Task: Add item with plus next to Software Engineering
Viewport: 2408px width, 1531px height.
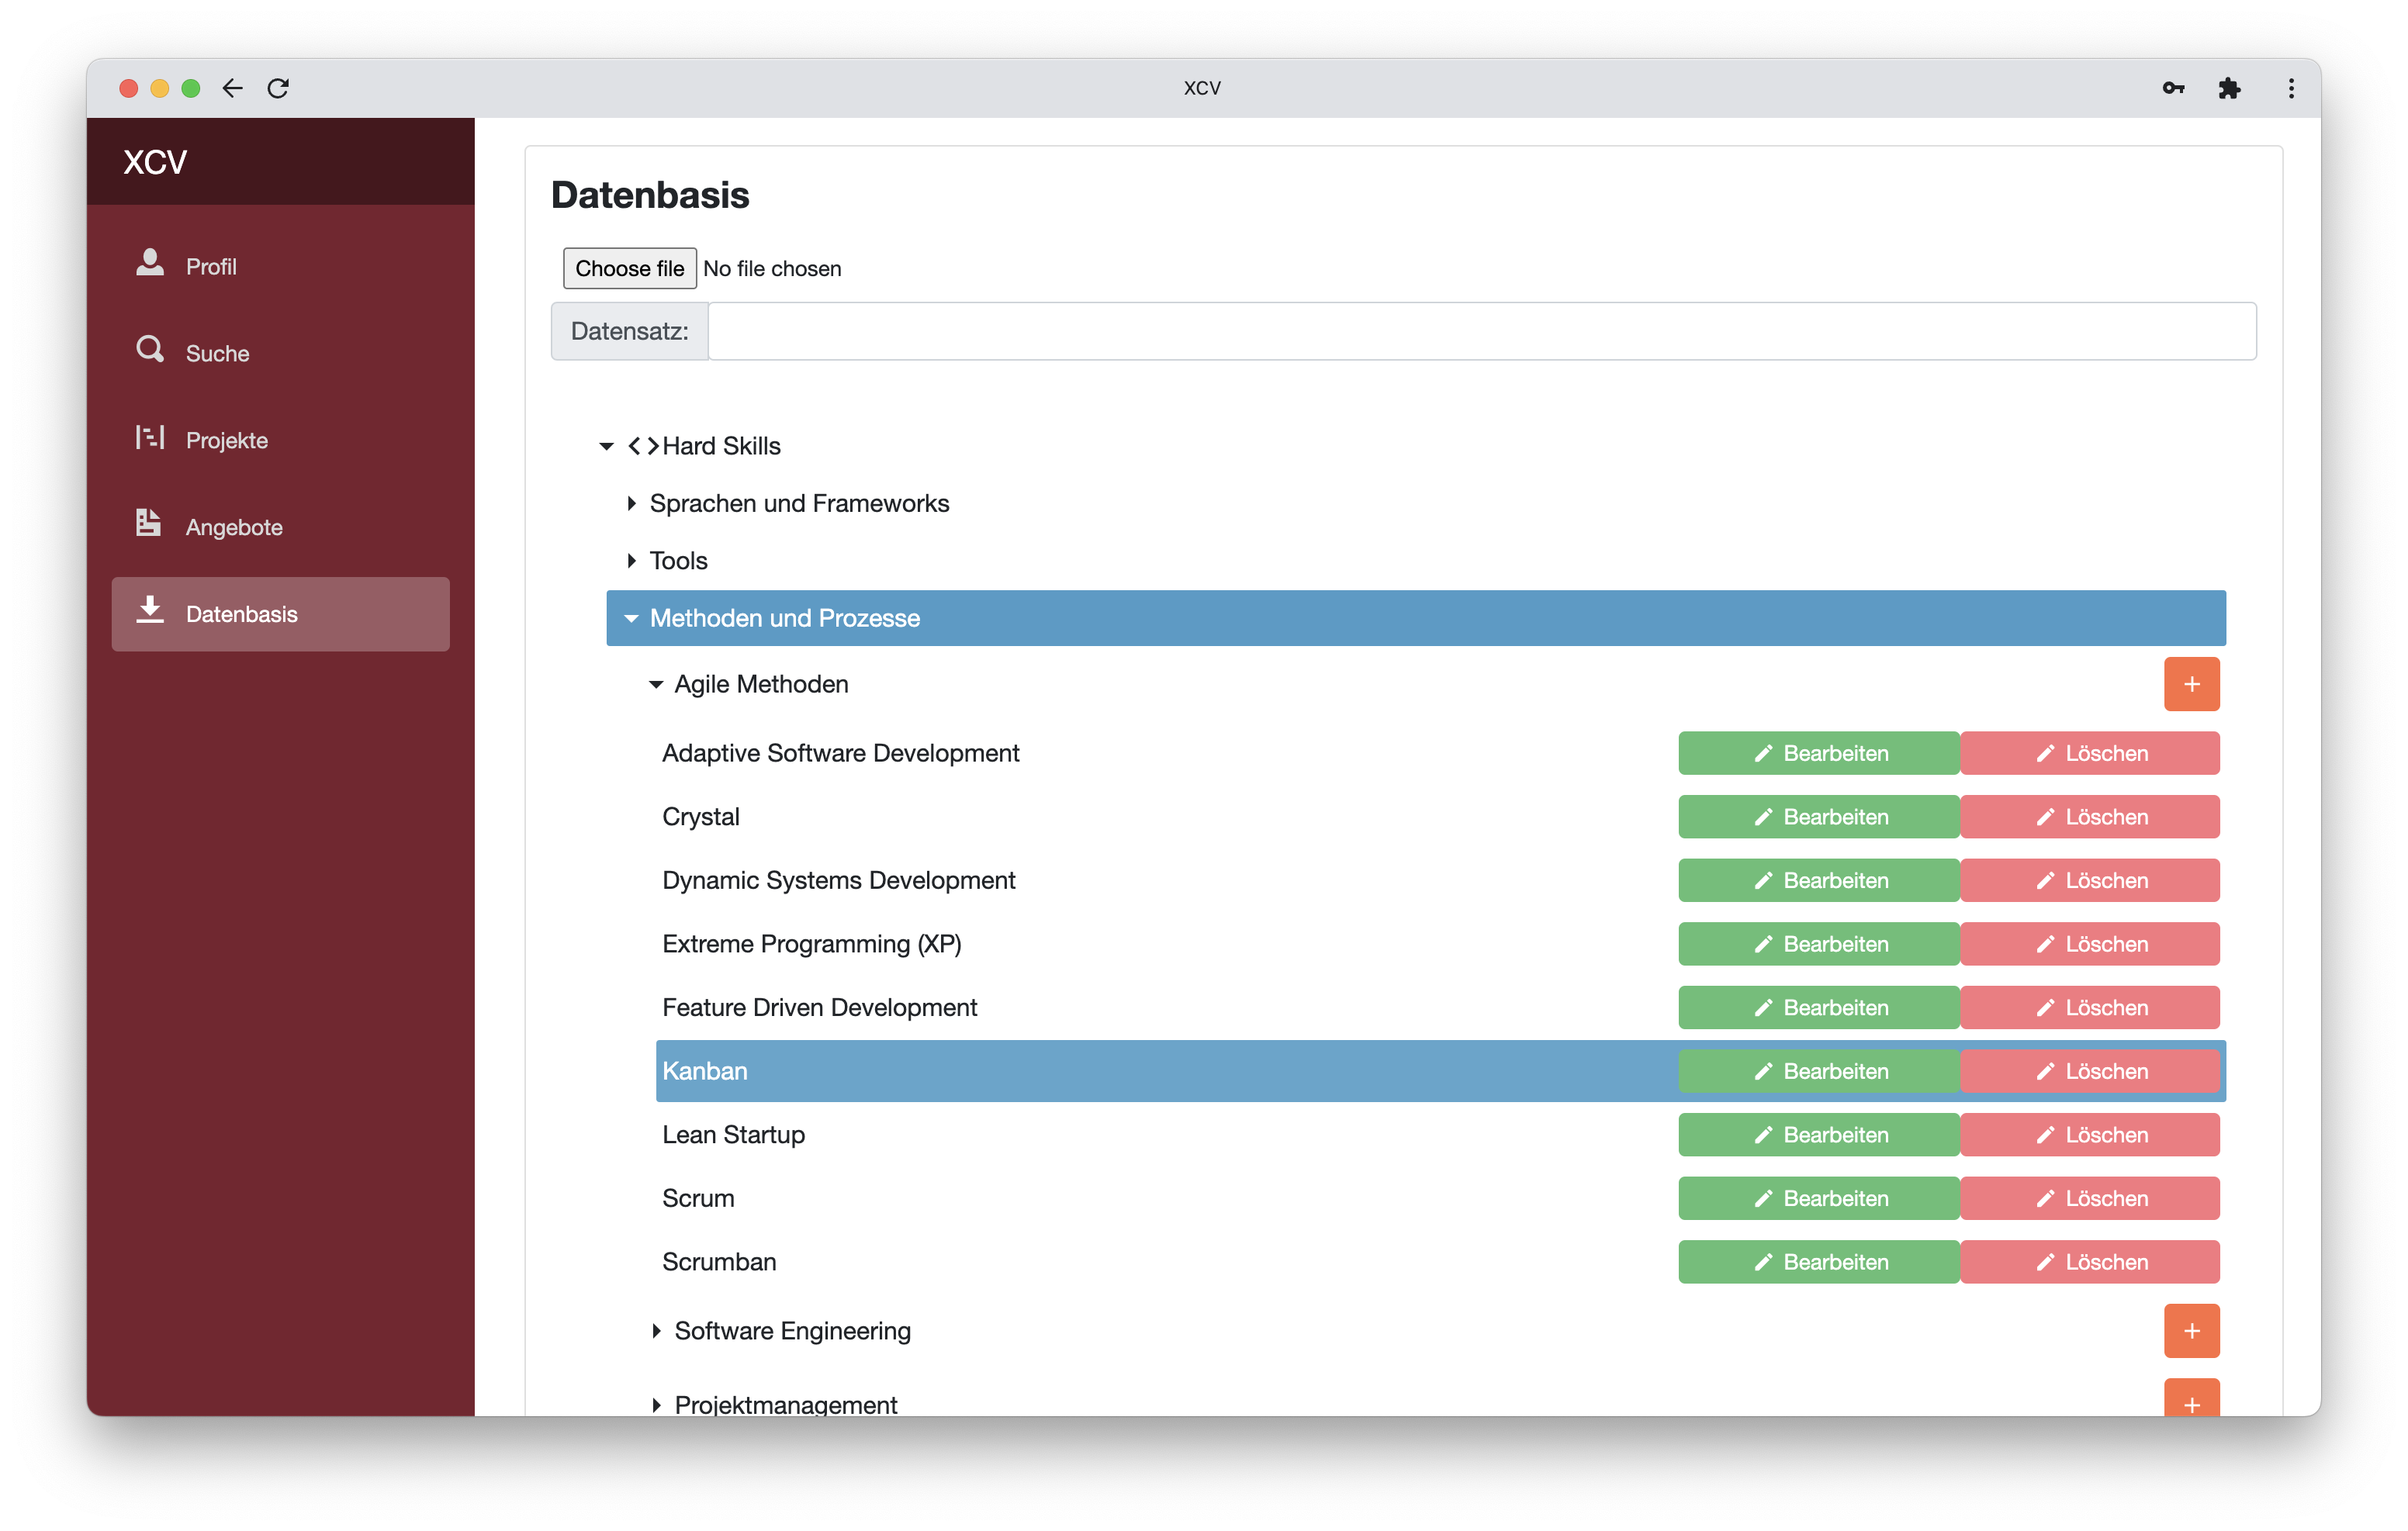Action: pos(2191,1331)
